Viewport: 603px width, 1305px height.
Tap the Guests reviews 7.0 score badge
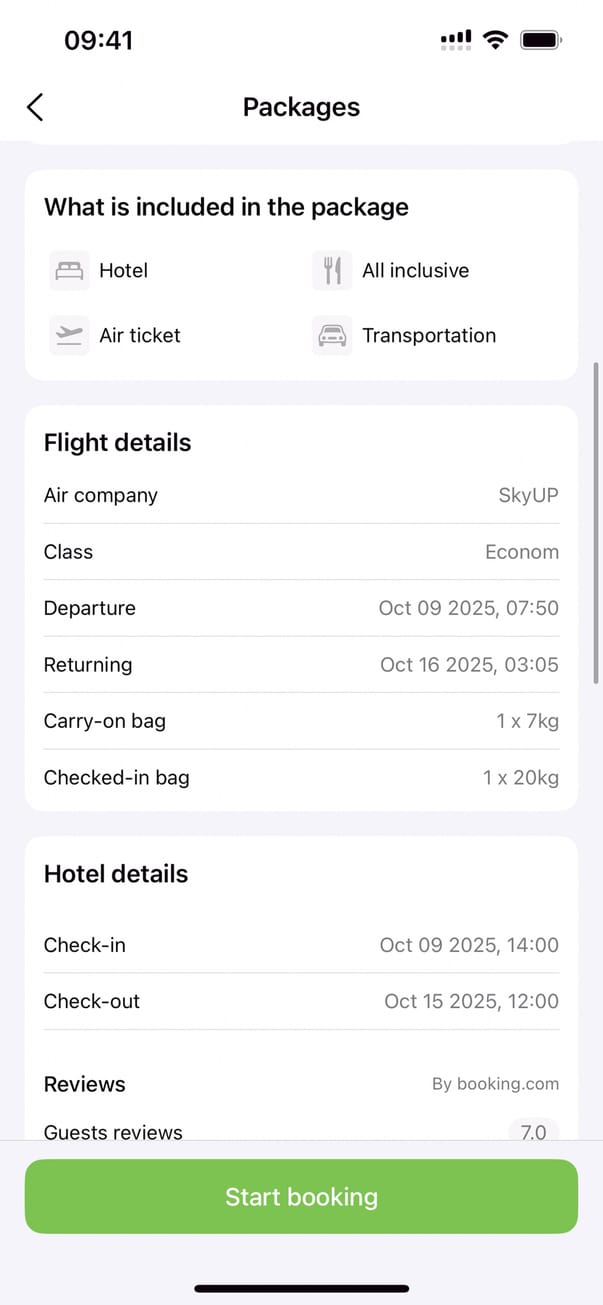click(533, 1132)
